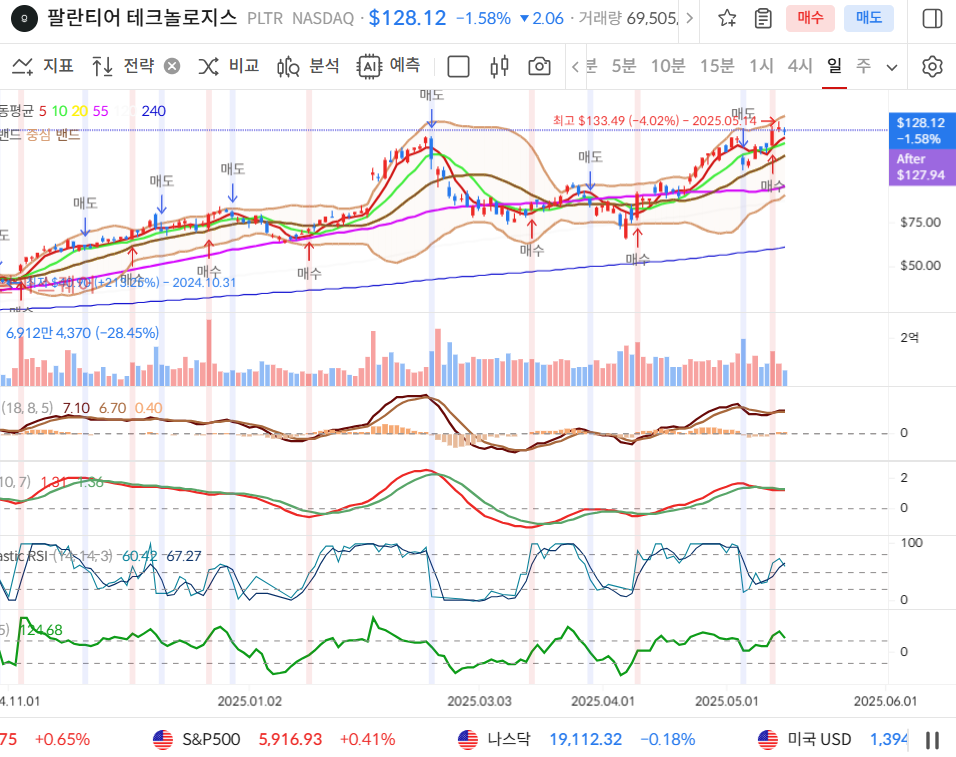Click the 2025.03.03 date axis label
This screenshot has height=757, width=956.
[479, 701]
